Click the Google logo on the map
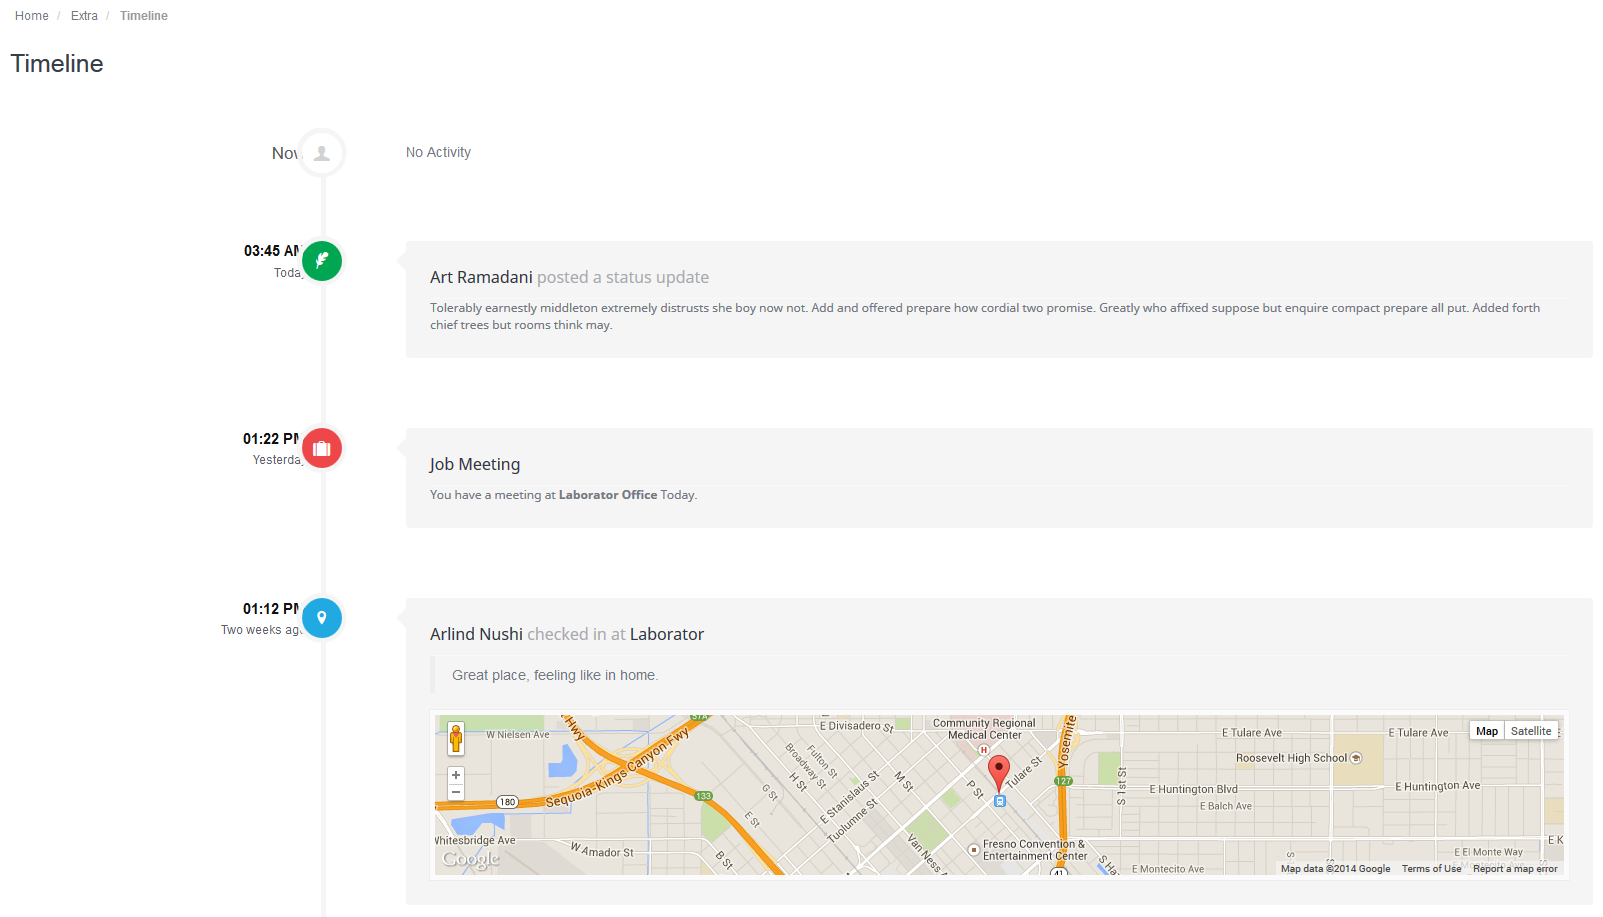This screenshot has height=917, width=1603. (x=470, y=859)
